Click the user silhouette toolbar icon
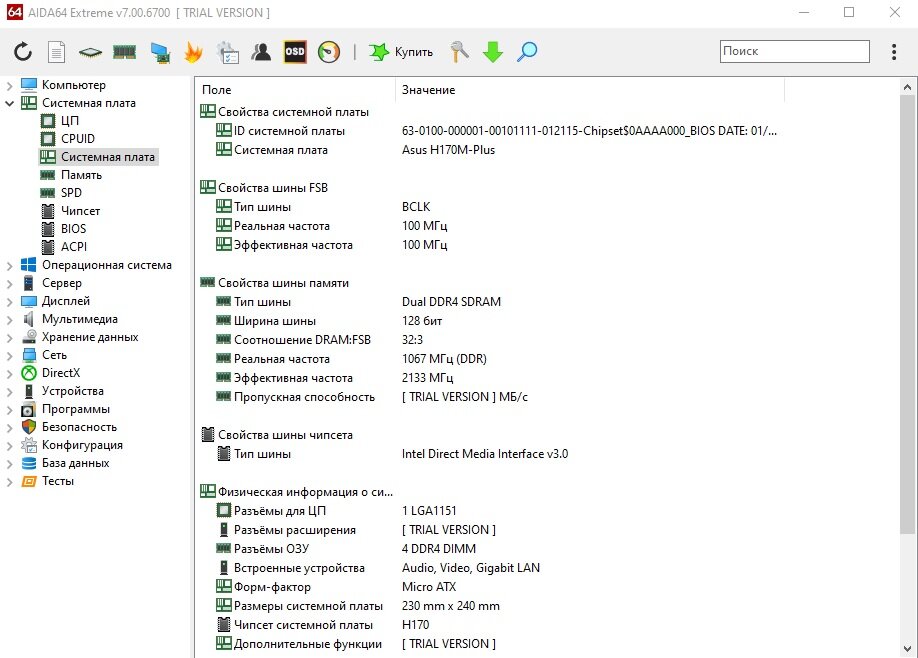Image resolution: width=918 pixels, height=658 pixels. [261, 52]
